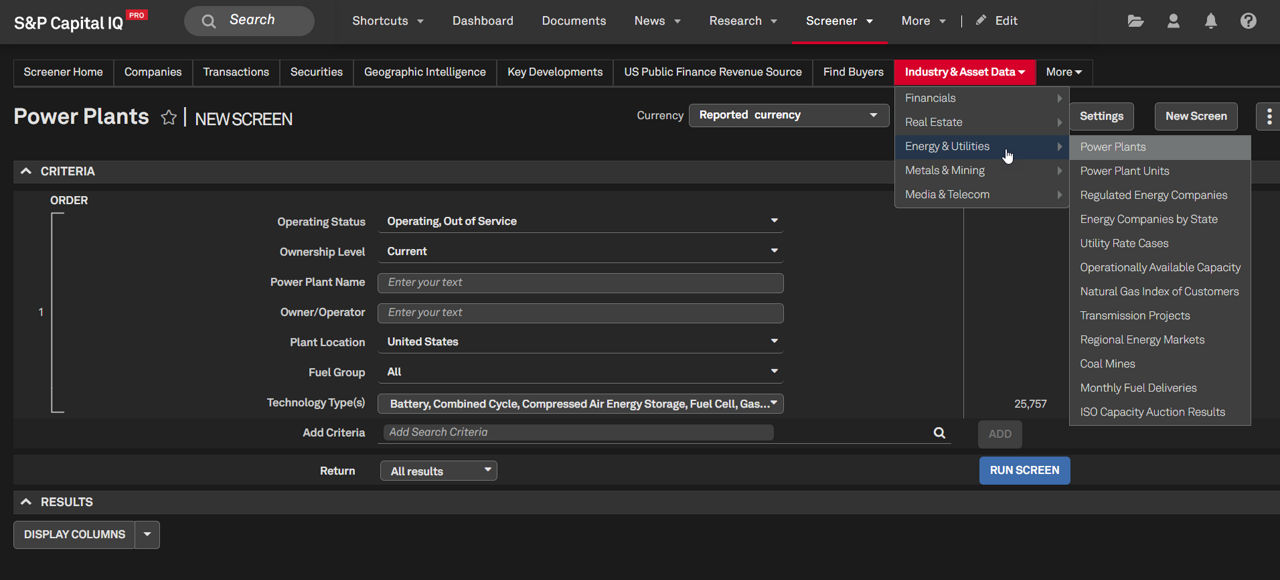Select ISO Capacity Auction Results
The image size is (1280, 580).
tap(1160, 411)
